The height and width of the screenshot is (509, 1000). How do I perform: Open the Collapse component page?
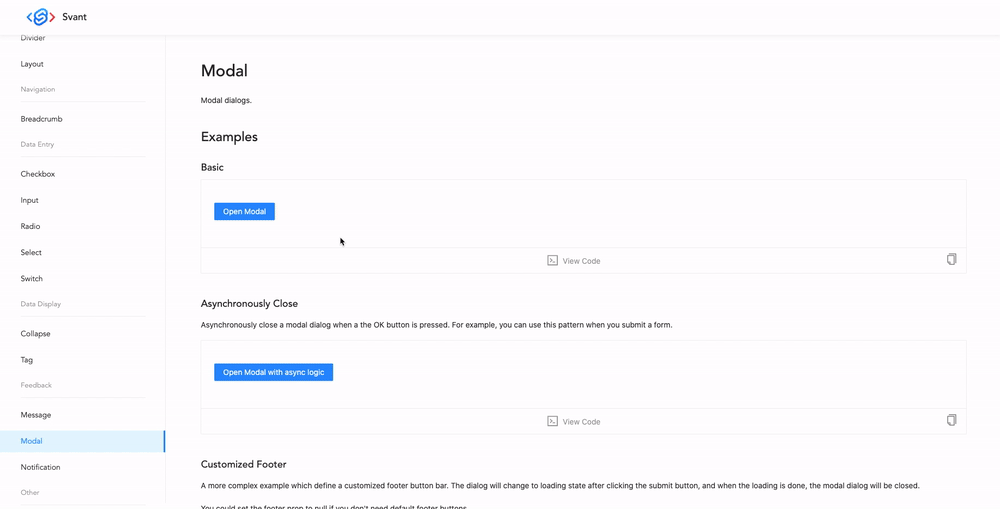click(36, 334)
